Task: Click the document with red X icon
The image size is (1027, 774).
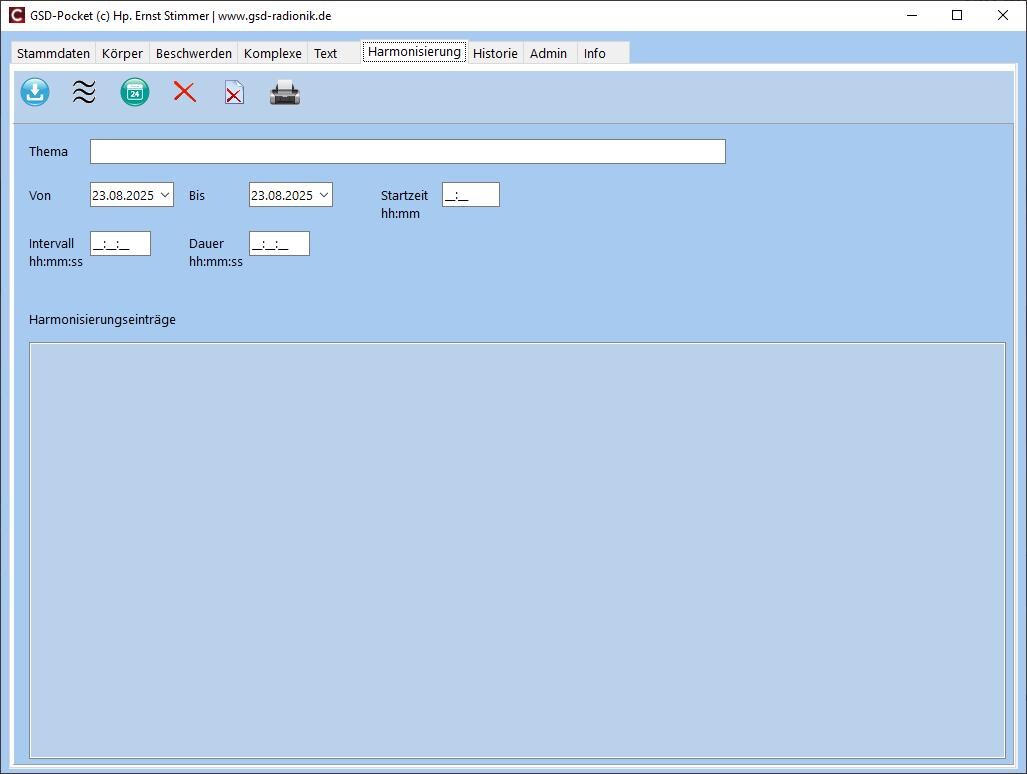Action: (234, 92)
